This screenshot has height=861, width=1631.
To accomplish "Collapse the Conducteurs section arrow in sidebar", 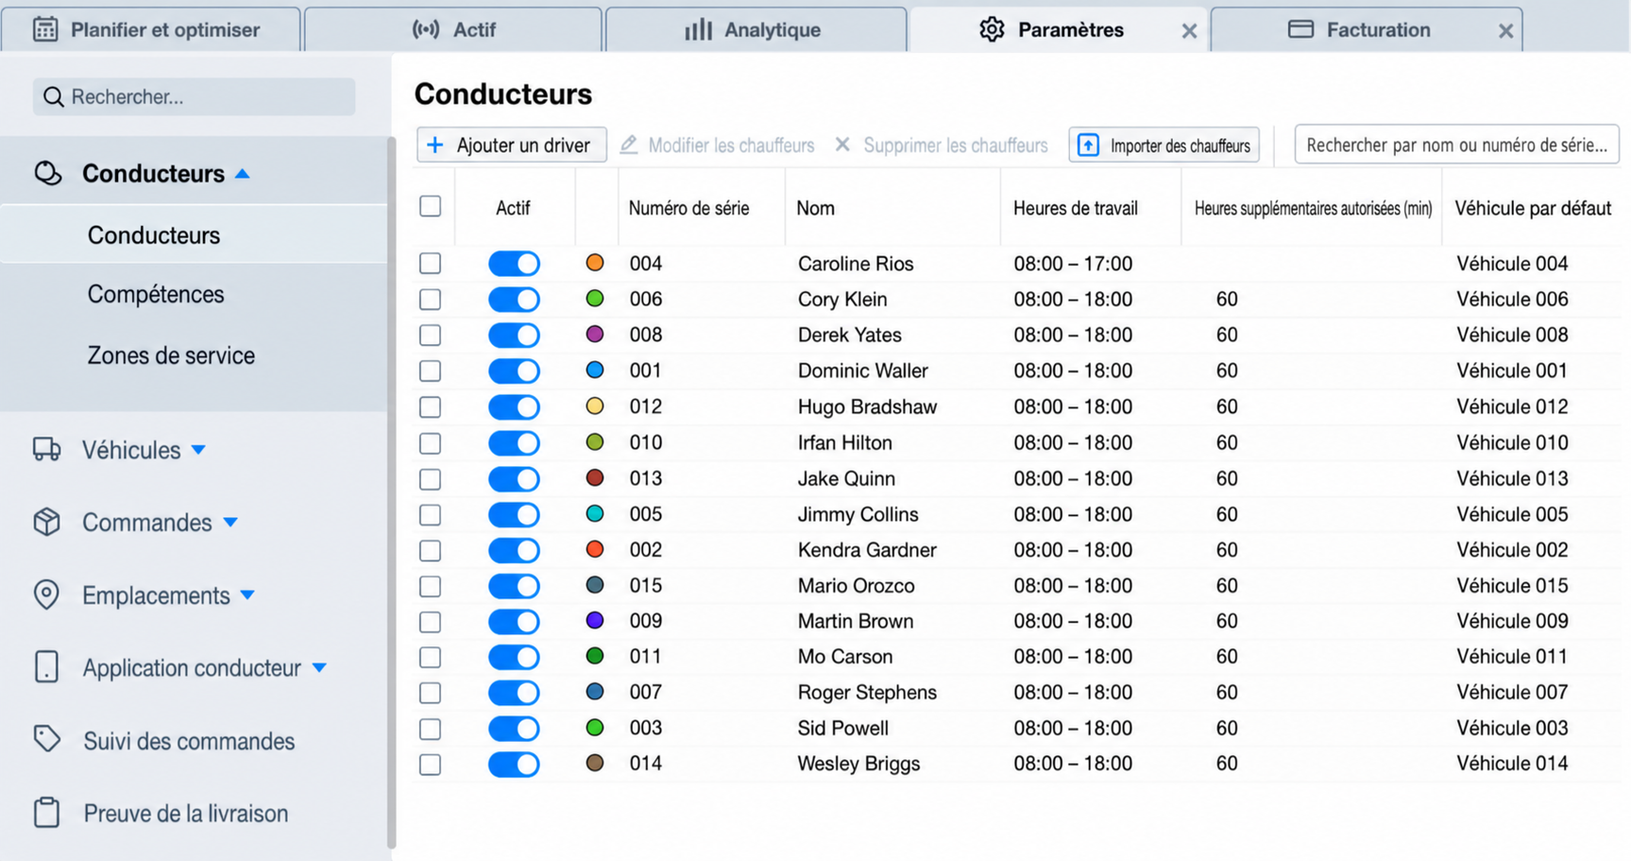I will (x=242, y=174).
